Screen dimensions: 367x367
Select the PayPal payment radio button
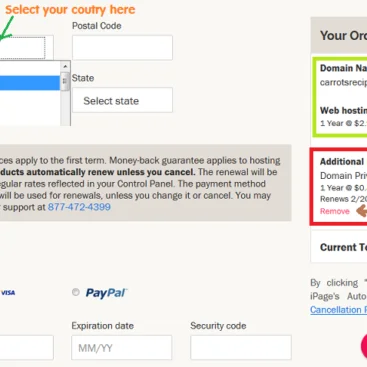click(x=76, y=292)
